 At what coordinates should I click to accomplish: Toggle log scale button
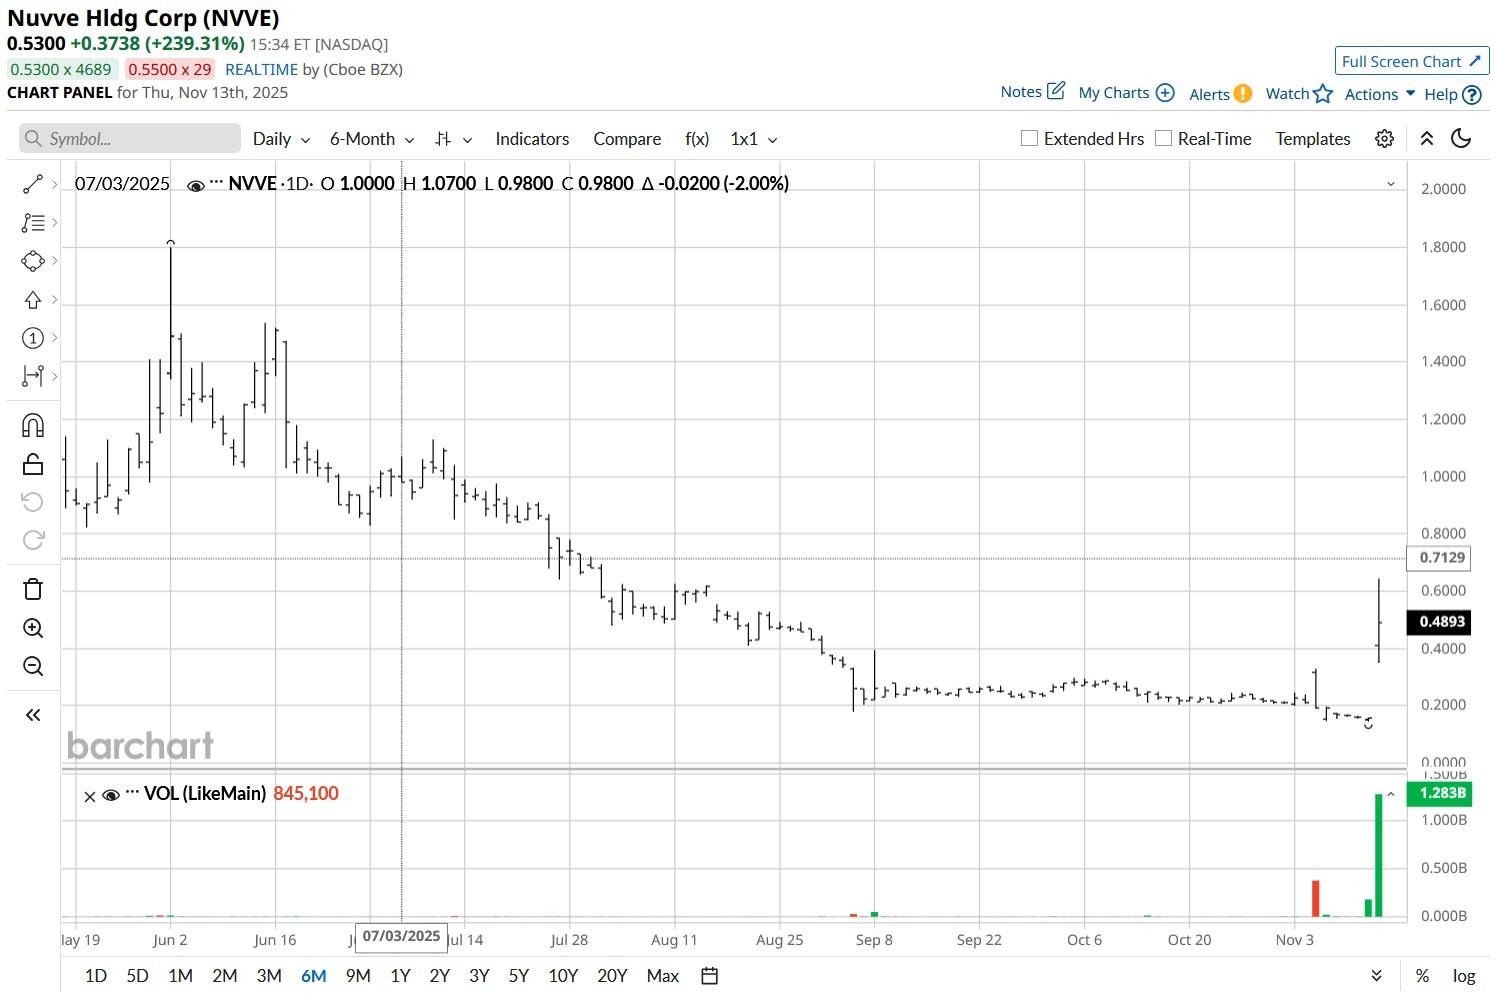click(x=1464, y=976)
